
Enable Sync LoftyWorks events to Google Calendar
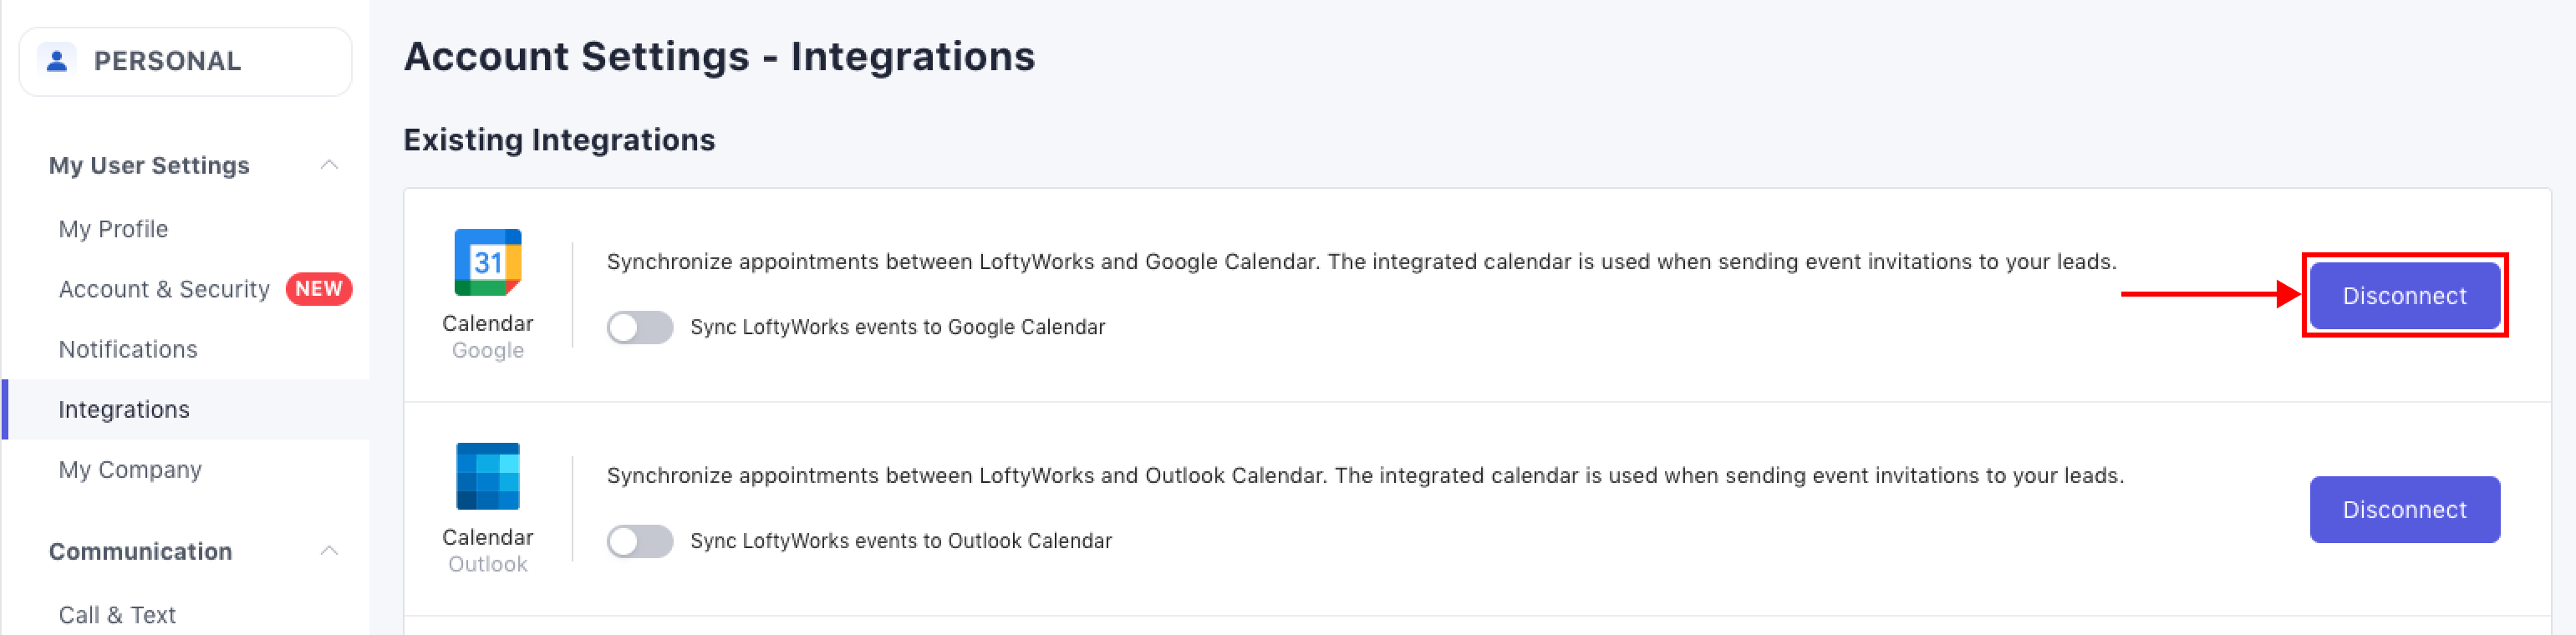(640, 328)
